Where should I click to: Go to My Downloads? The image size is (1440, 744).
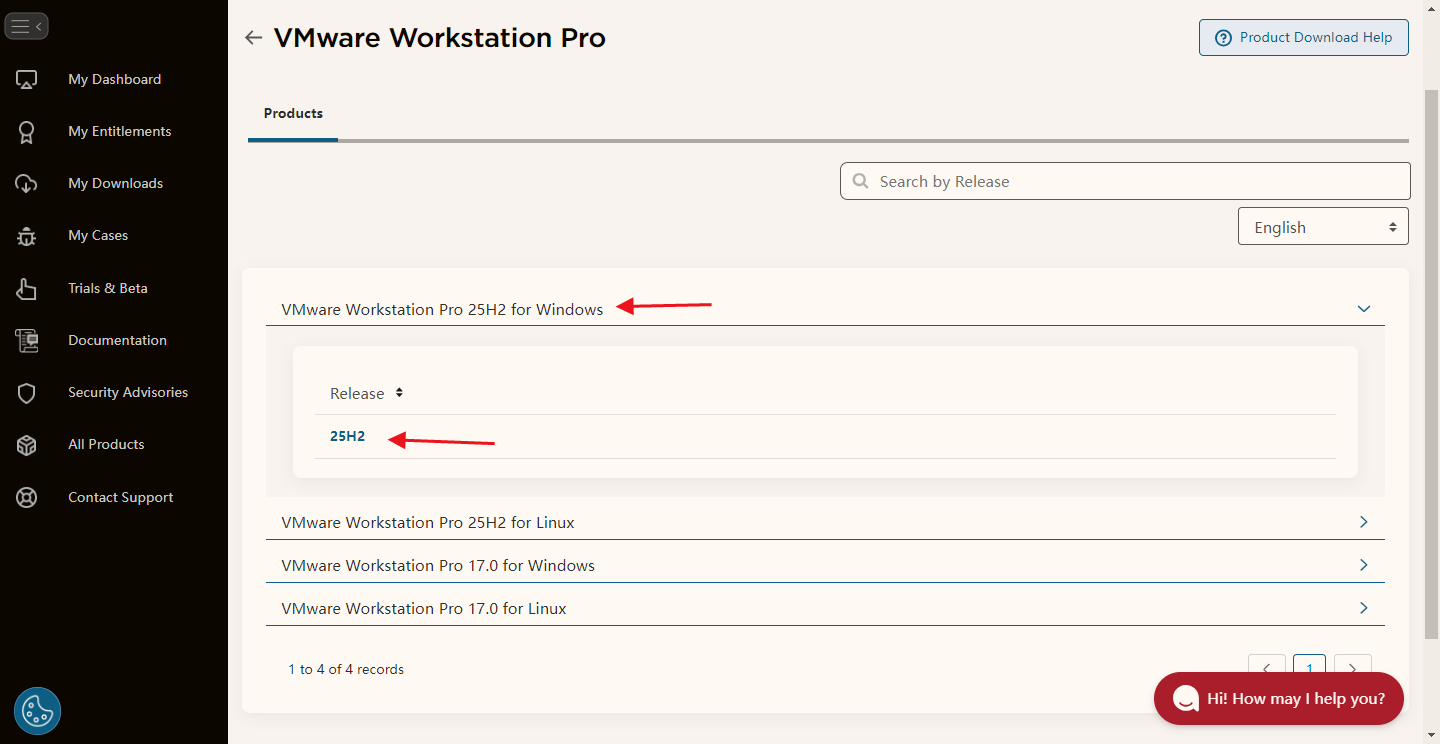pos(115,183)
